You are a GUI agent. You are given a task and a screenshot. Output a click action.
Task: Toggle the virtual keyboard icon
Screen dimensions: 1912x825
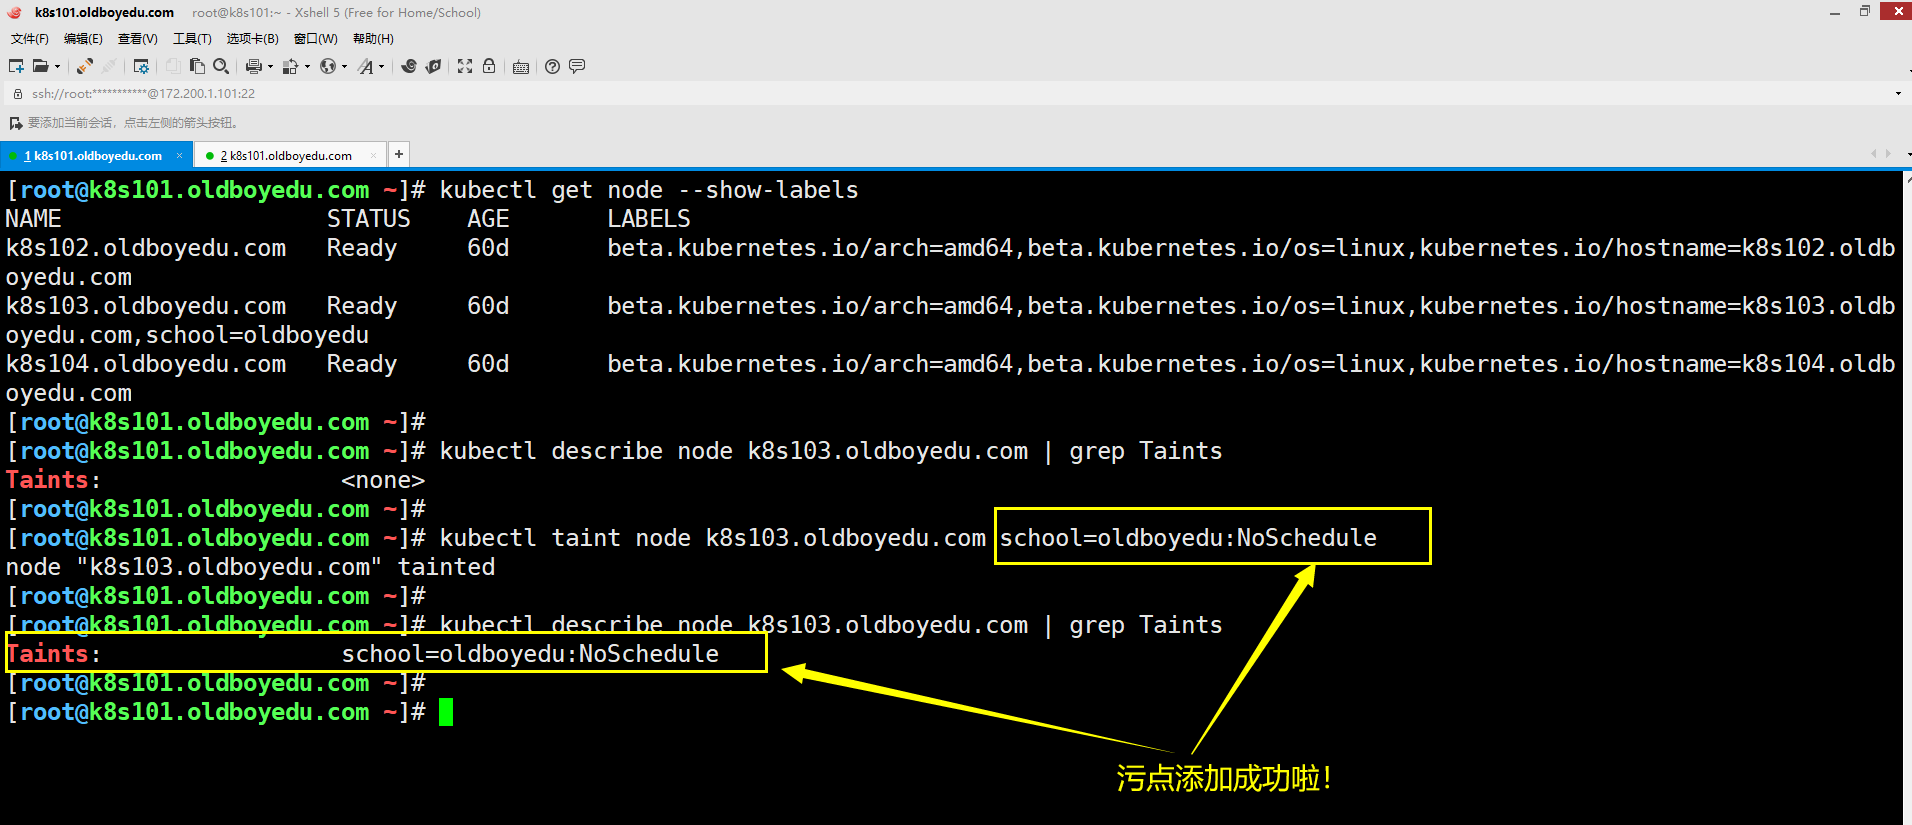point(521,67)
